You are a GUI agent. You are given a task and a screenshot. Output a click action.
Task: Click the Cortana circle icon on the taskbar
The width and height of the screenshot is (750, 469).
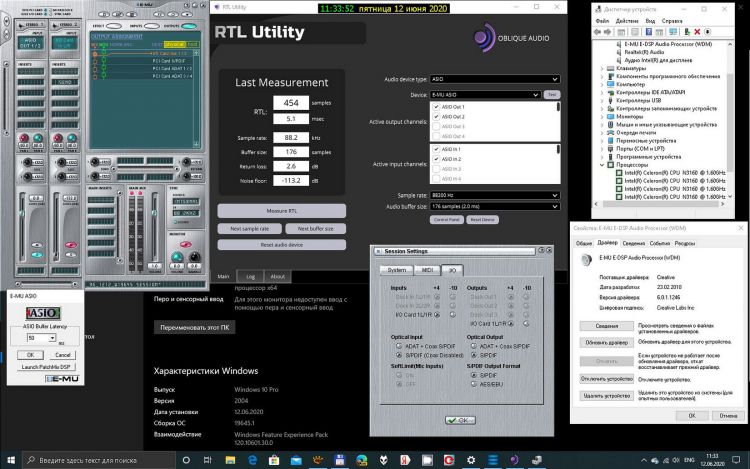[x=186, y=460]
